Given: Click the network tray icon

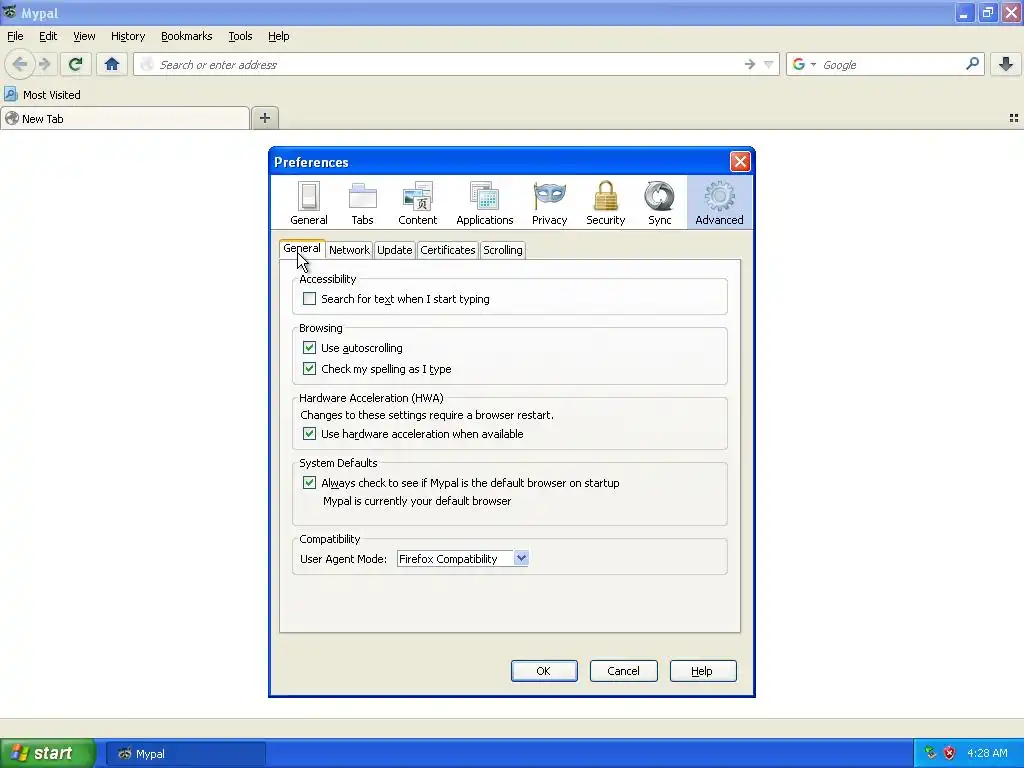Looking at the screenshot, I should [930, 753].
